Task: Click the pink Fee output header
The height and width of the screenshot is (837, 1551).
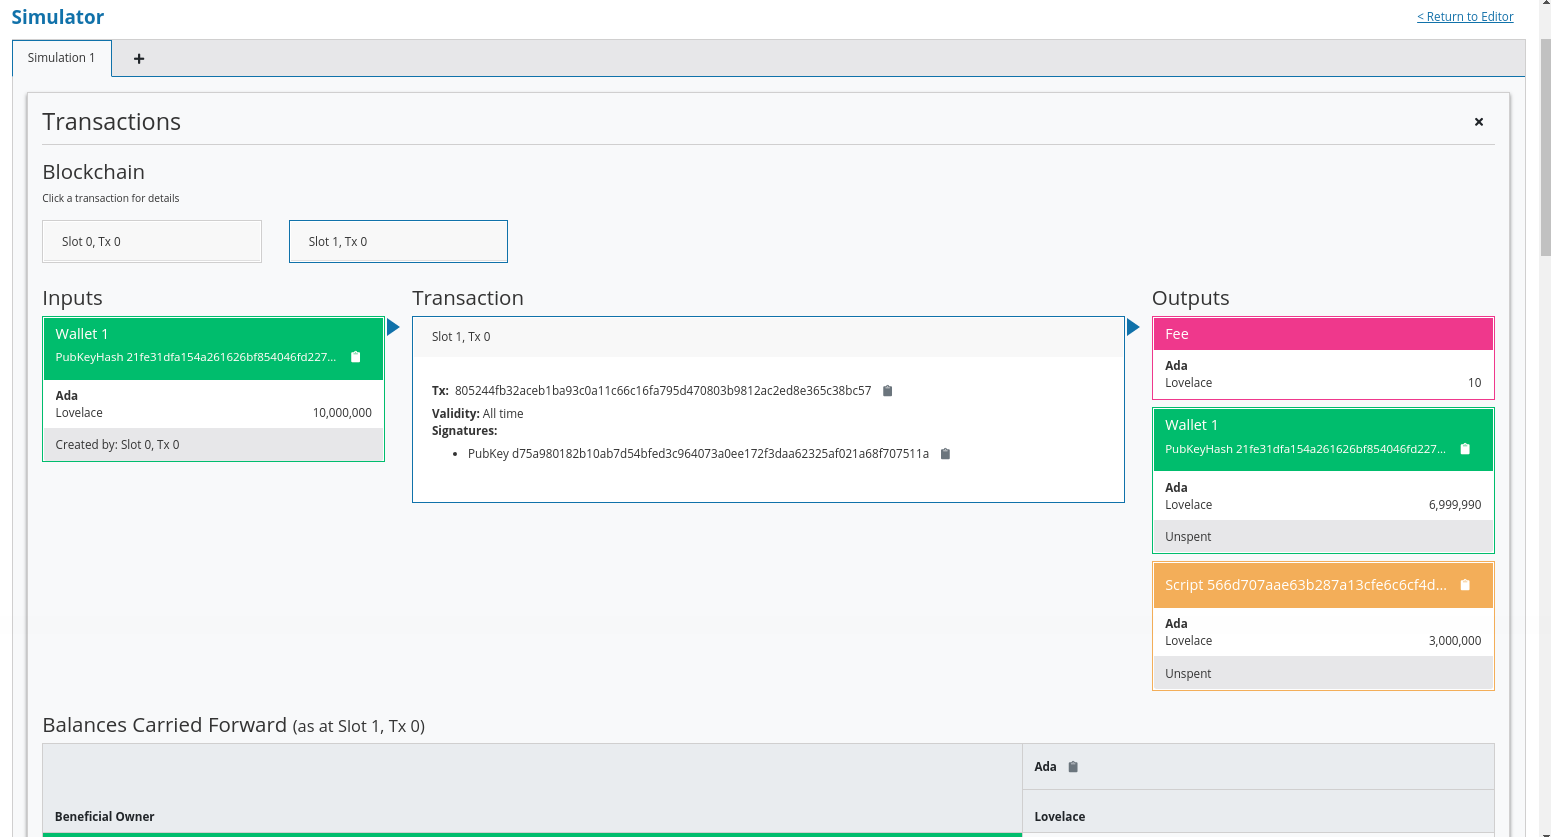Action: click(x=1322, y=334)
